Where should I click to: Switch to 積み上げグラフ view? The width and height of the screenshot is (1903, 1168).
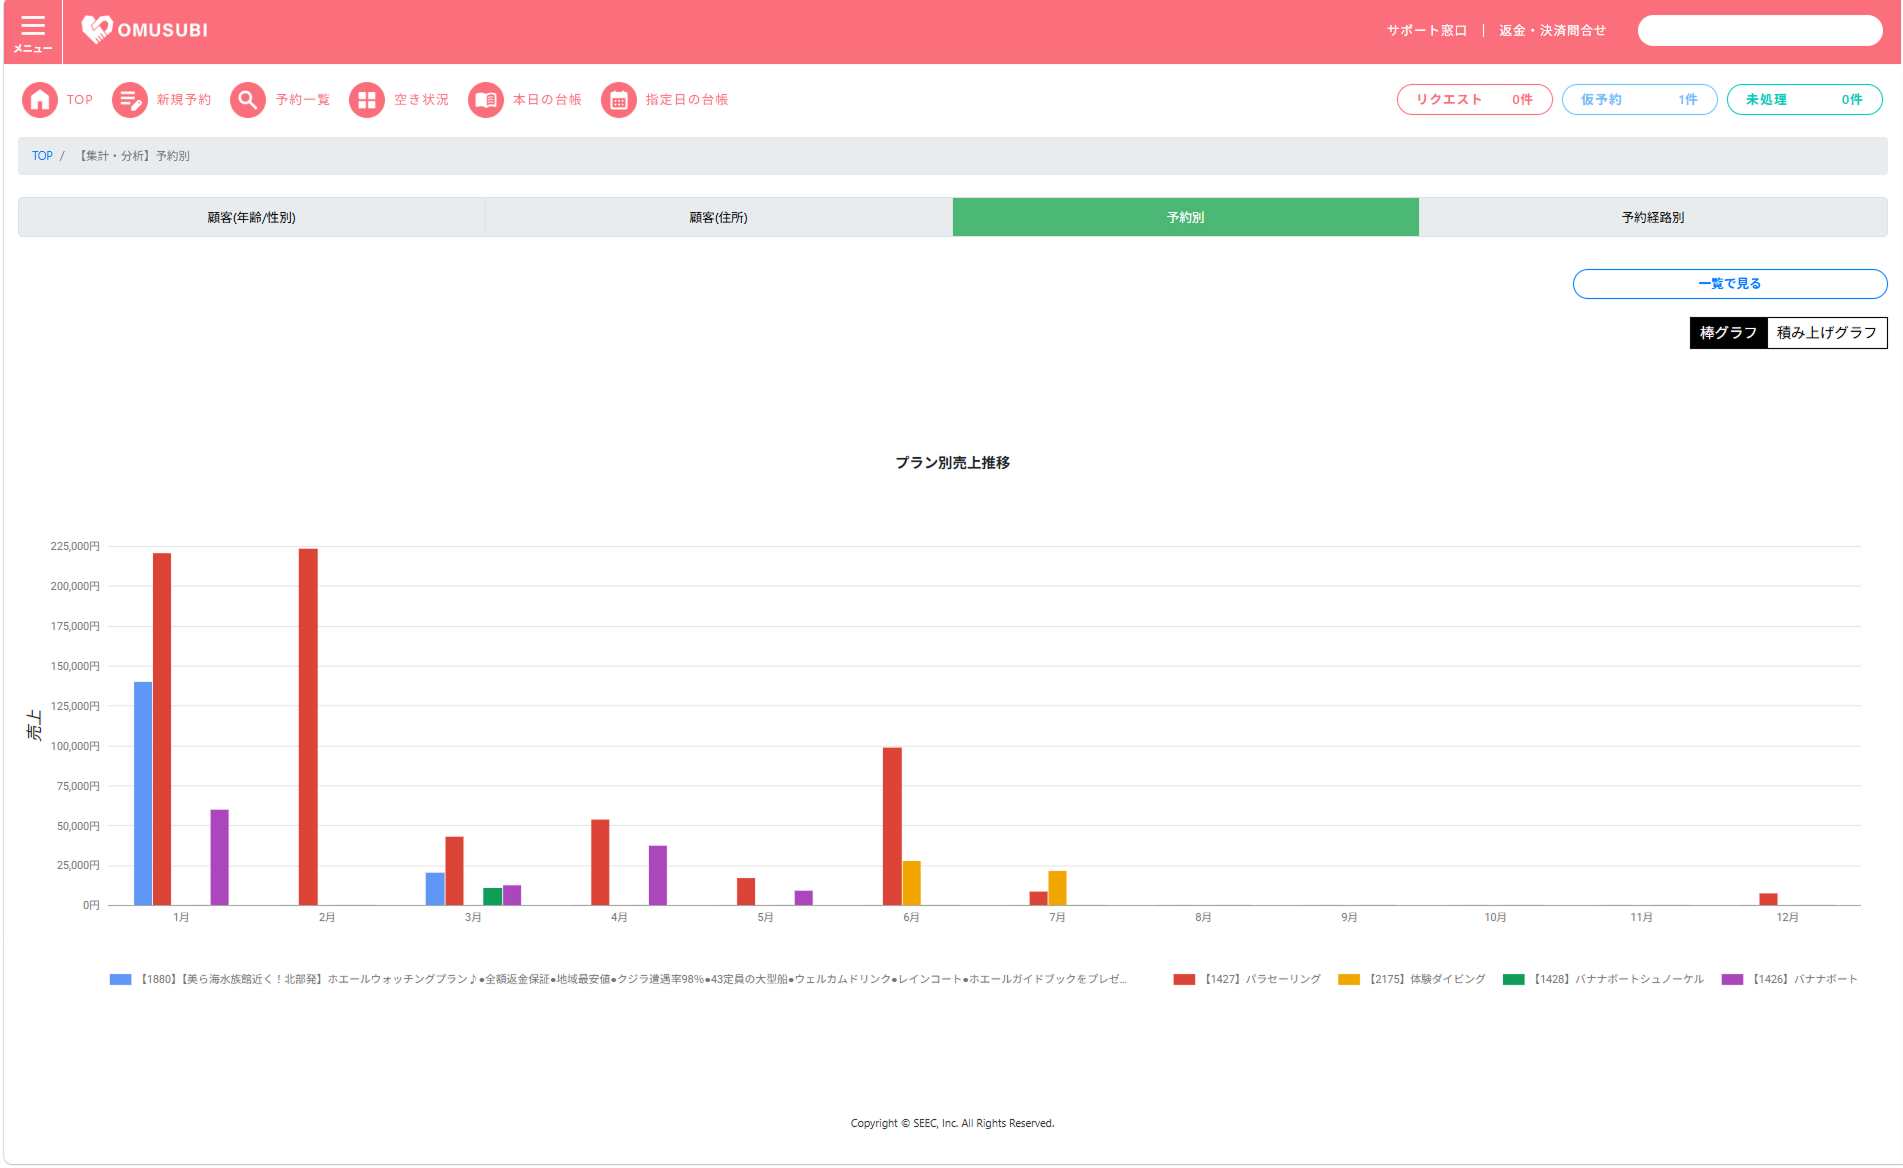click(1827, 333)
